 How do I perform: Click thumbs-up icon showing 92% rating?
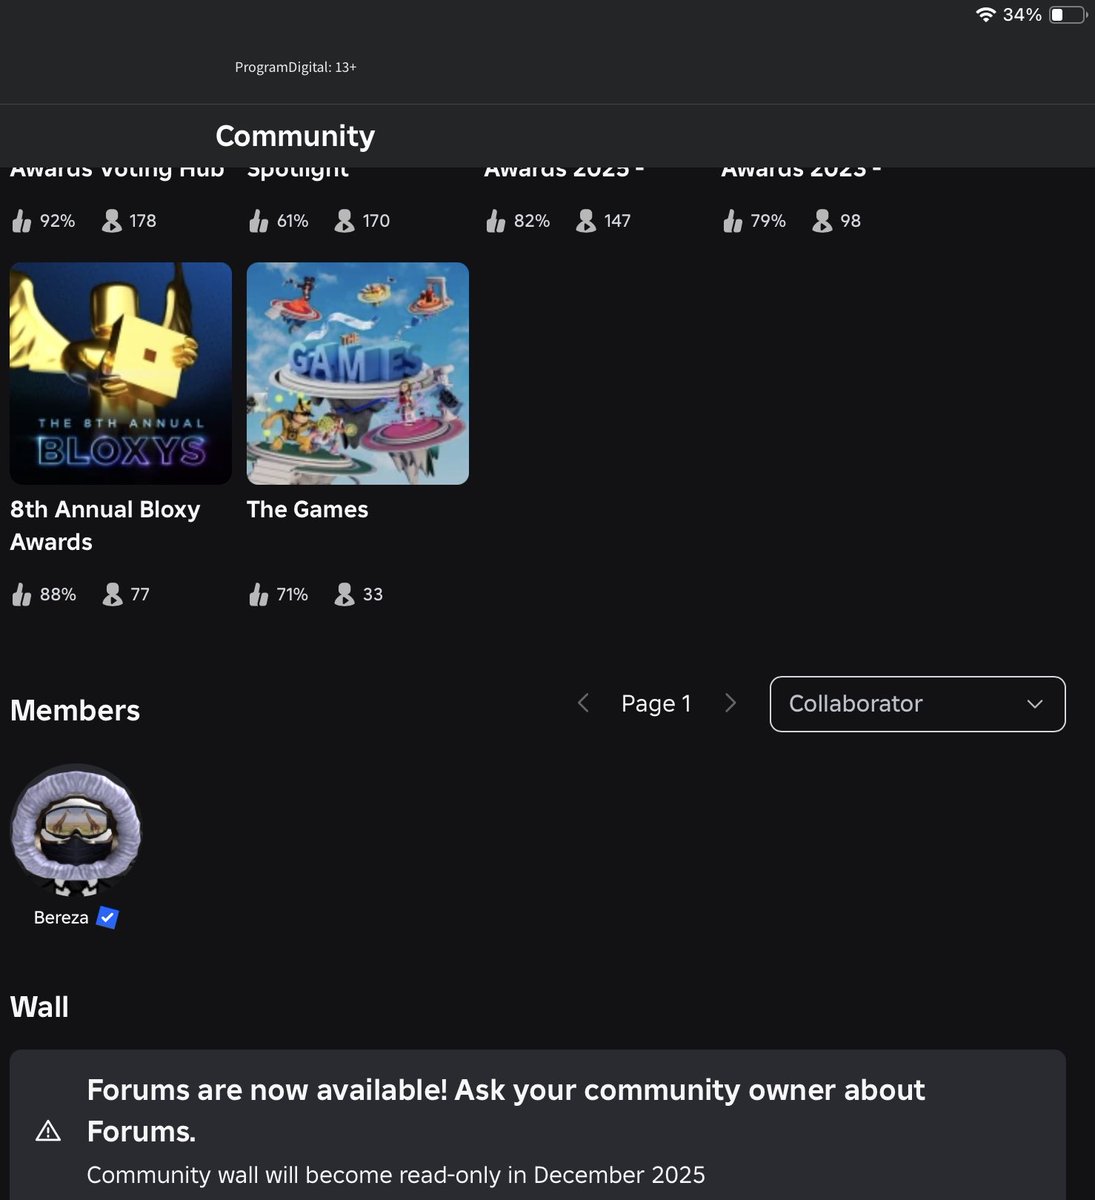pyautogui.click(x=21, y=221)
